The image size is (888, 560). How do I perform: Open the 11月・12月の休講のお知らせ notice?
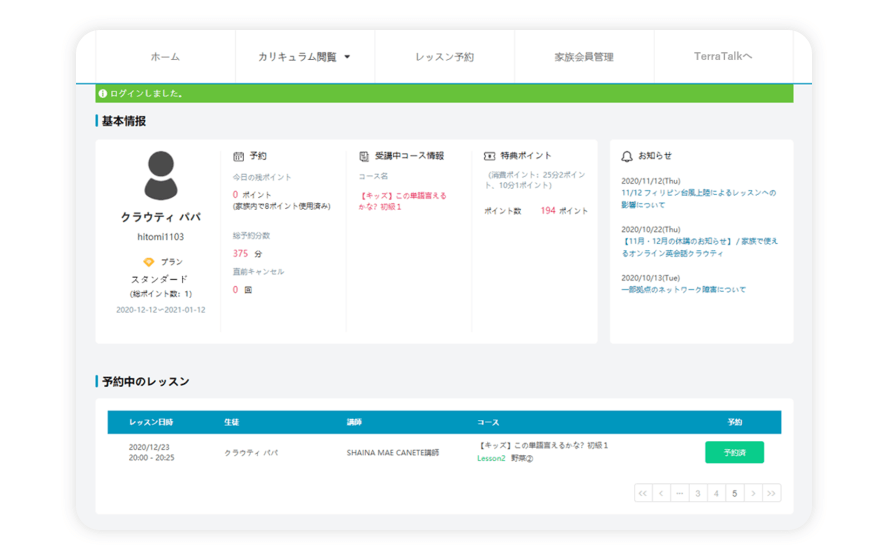point(699,246)
